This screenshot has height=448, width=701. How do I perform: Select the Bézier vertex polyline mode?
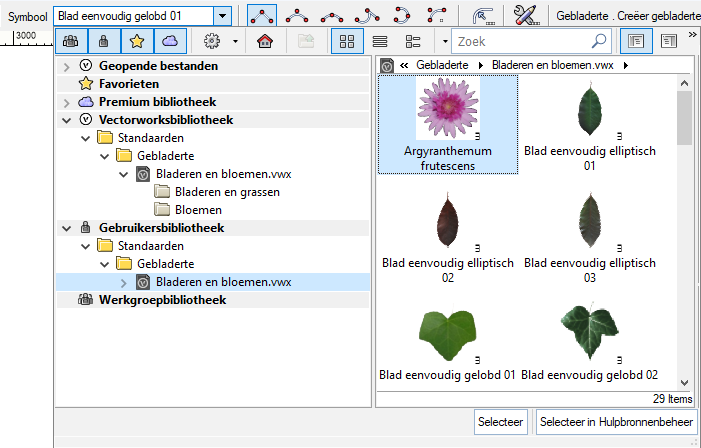coord(297,16)
